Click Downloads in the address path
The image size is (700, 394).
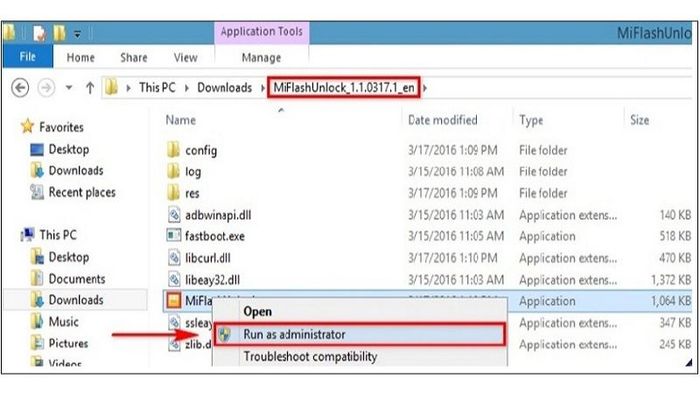(x=225, y=87)
